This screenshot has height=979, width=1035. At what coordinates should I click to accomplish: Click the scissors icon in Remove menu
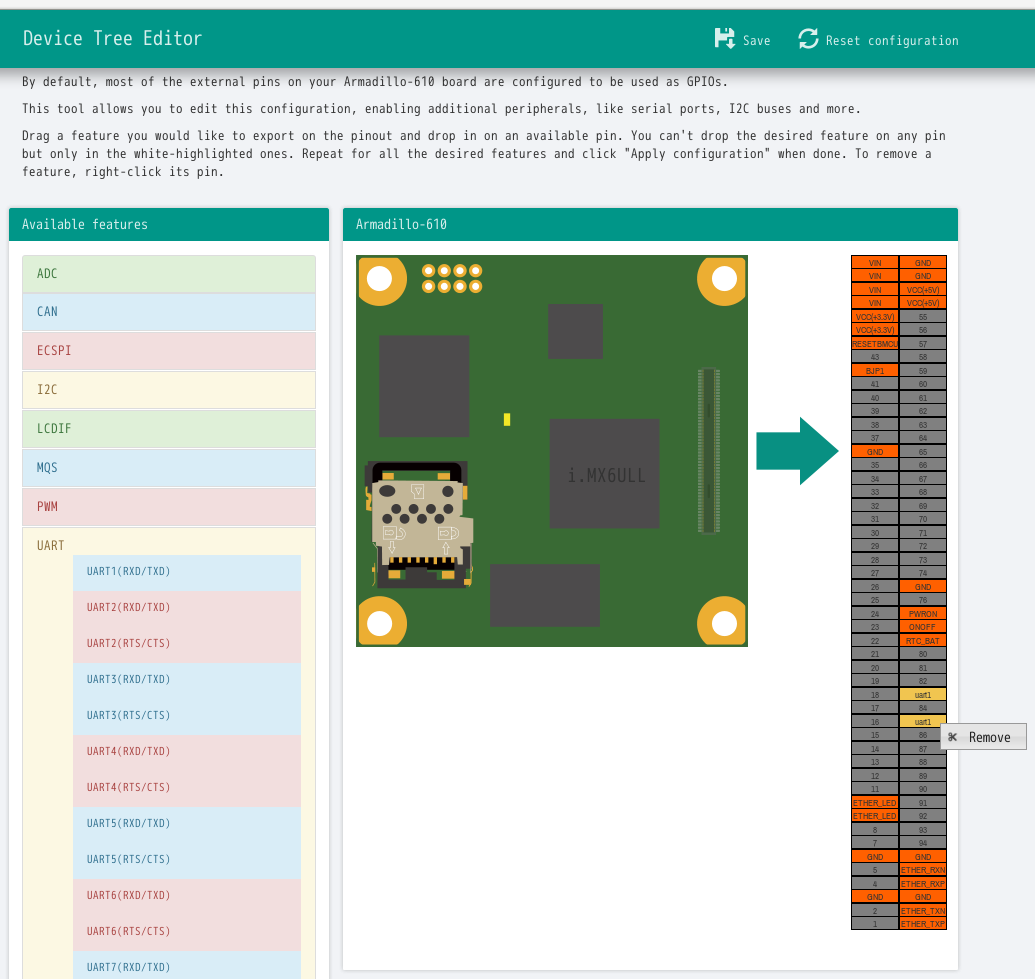(952, 737)
